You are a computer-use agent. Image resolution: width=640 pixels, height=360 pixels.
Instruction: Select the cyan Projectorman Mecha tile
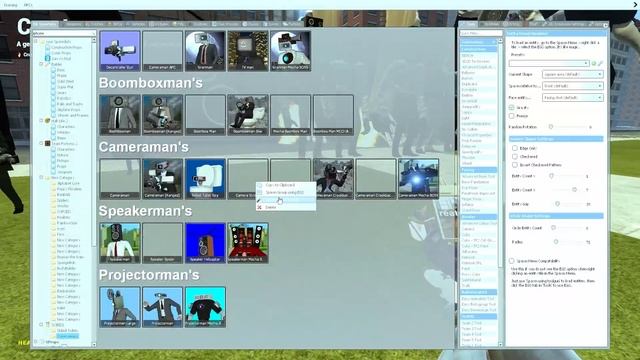coord(205,307)
